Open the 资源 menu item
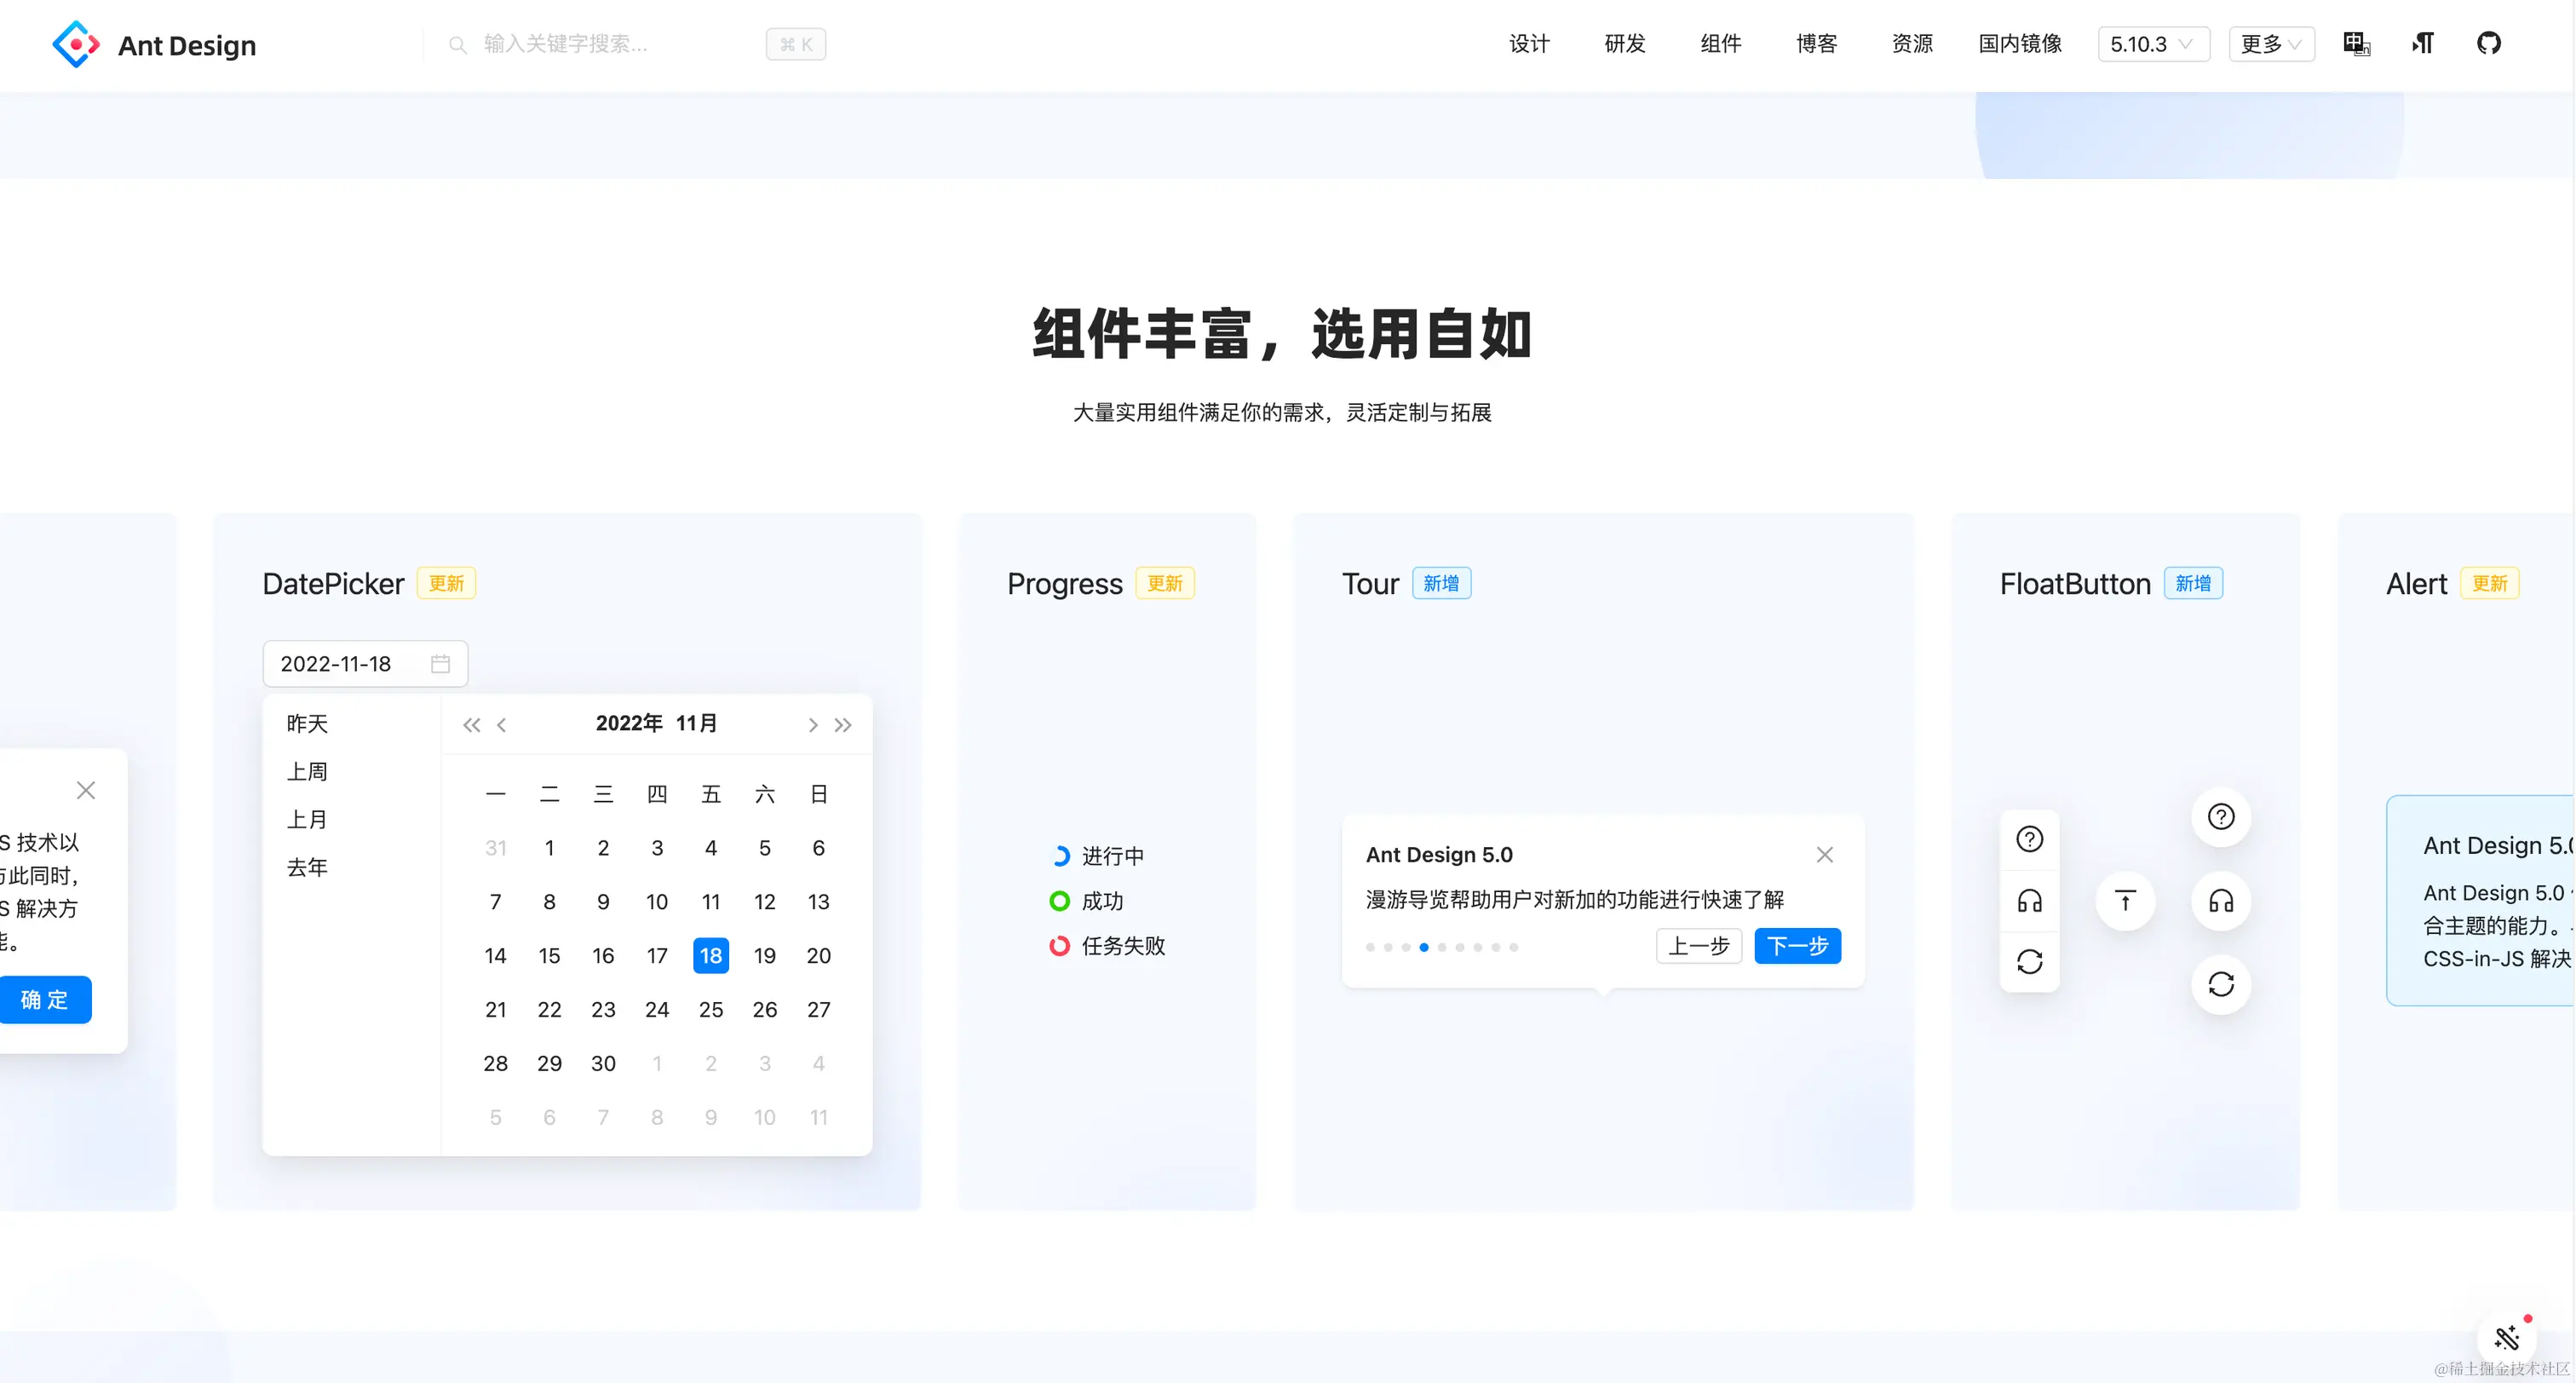Viewport: 2576px width, 1383px height. pyautogui.click(x=1912, y=44)
